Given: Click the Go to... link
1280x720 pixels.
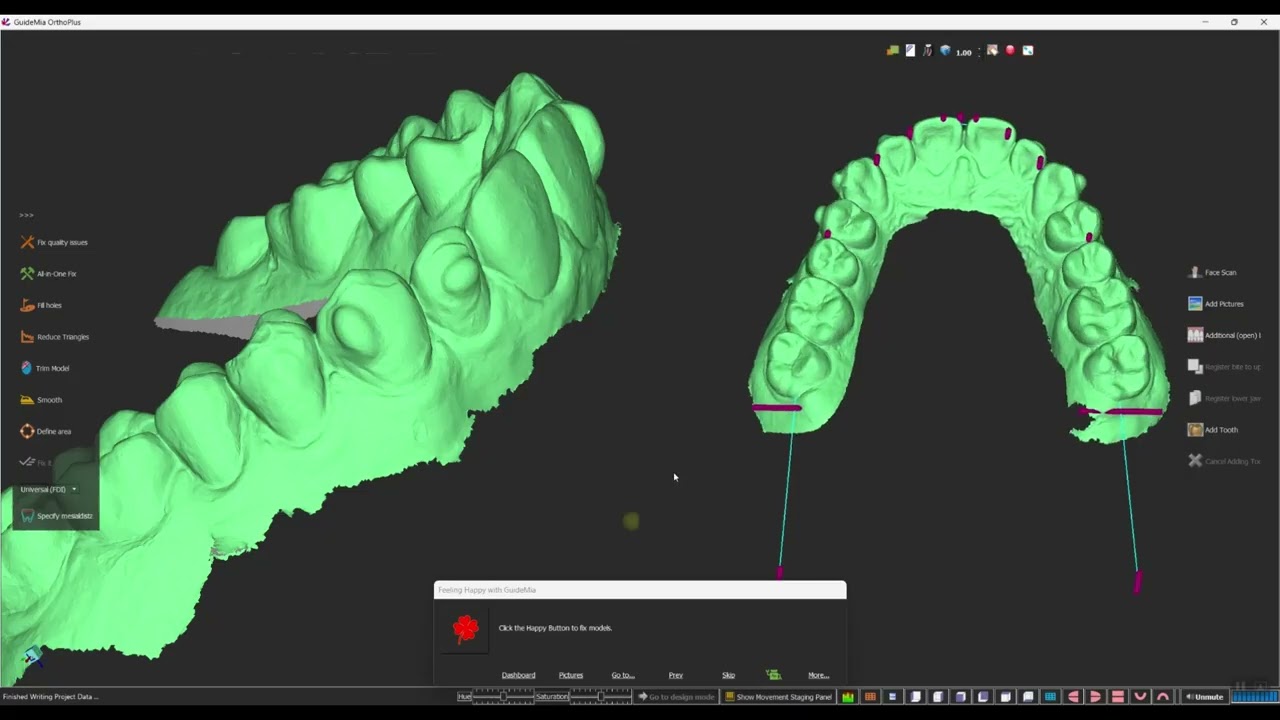Looking at the screenshot, I should click(x=623, y=675).
